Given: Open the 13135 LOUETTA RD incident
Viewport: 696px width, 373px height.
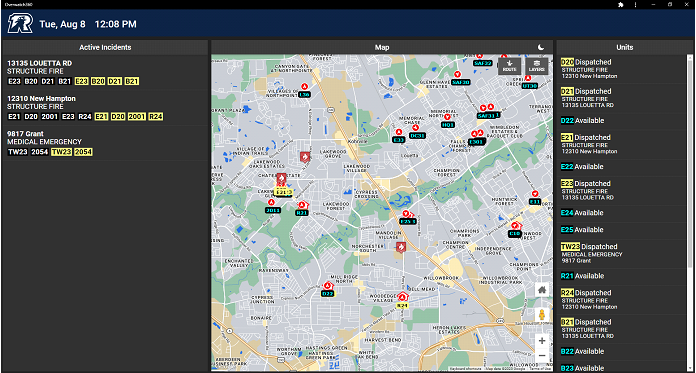Looking at the screenshot, I should tap(105, 72).
